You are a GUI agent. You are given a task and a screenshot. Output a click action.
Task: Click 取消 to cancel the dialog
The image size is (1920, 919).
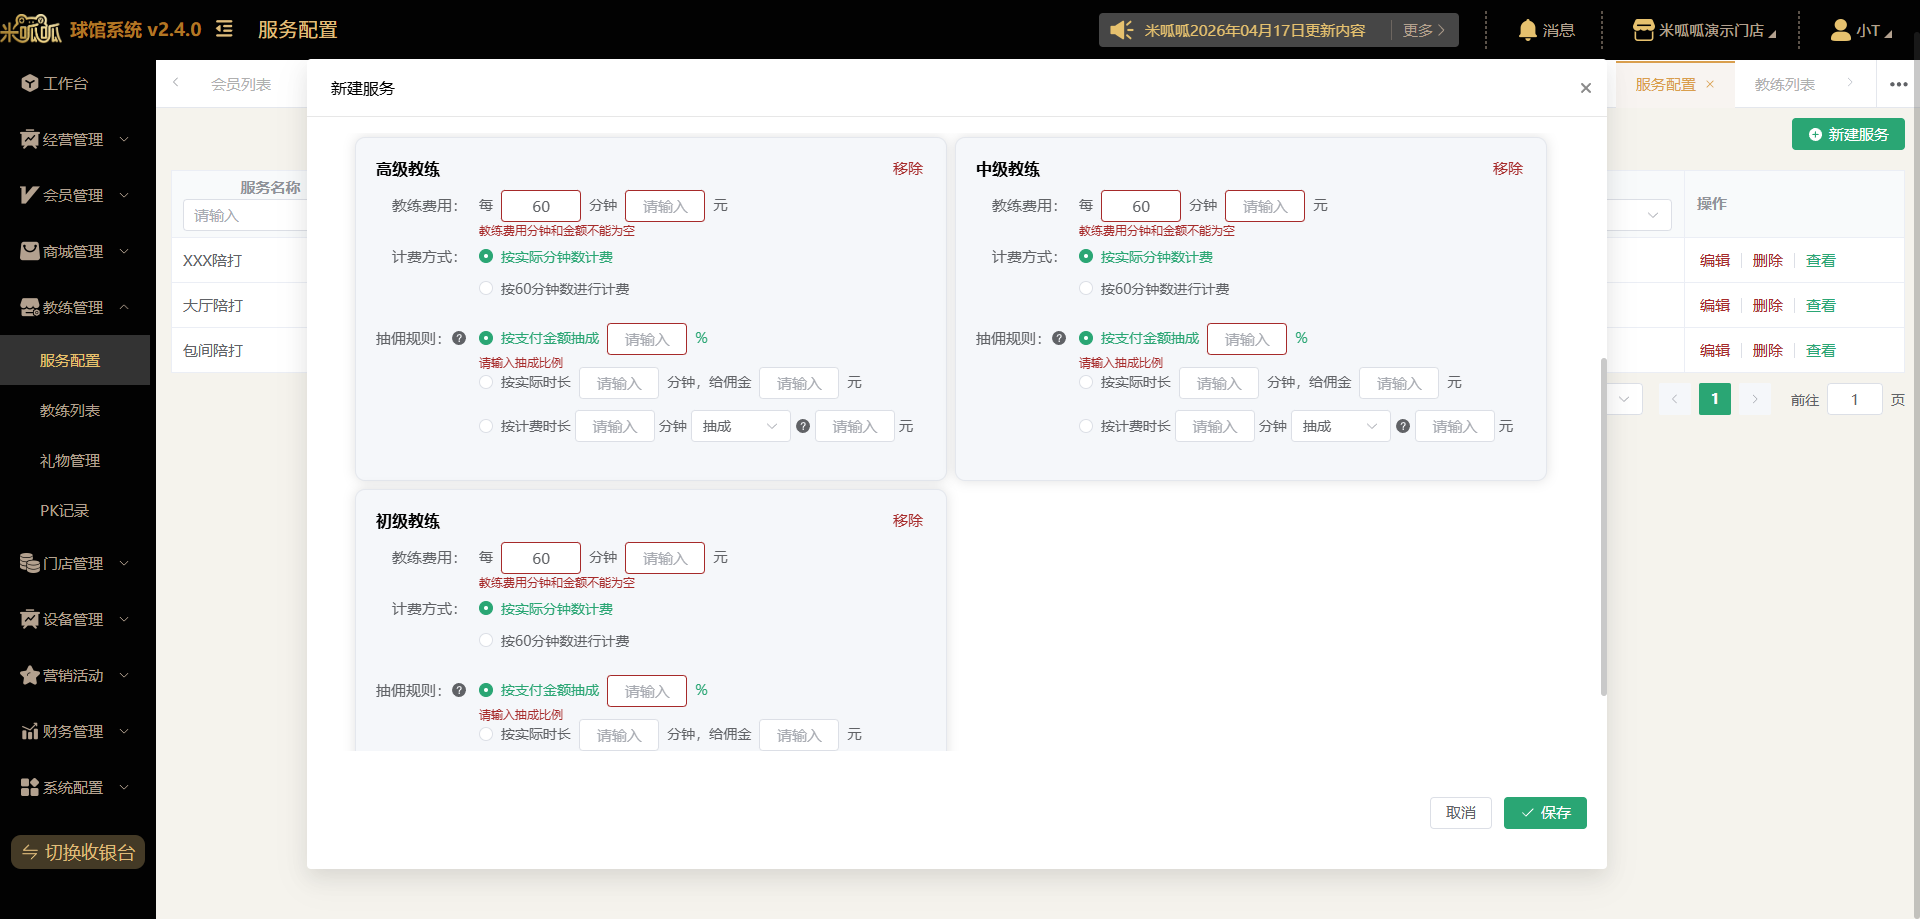click(x=1460, y=813)
